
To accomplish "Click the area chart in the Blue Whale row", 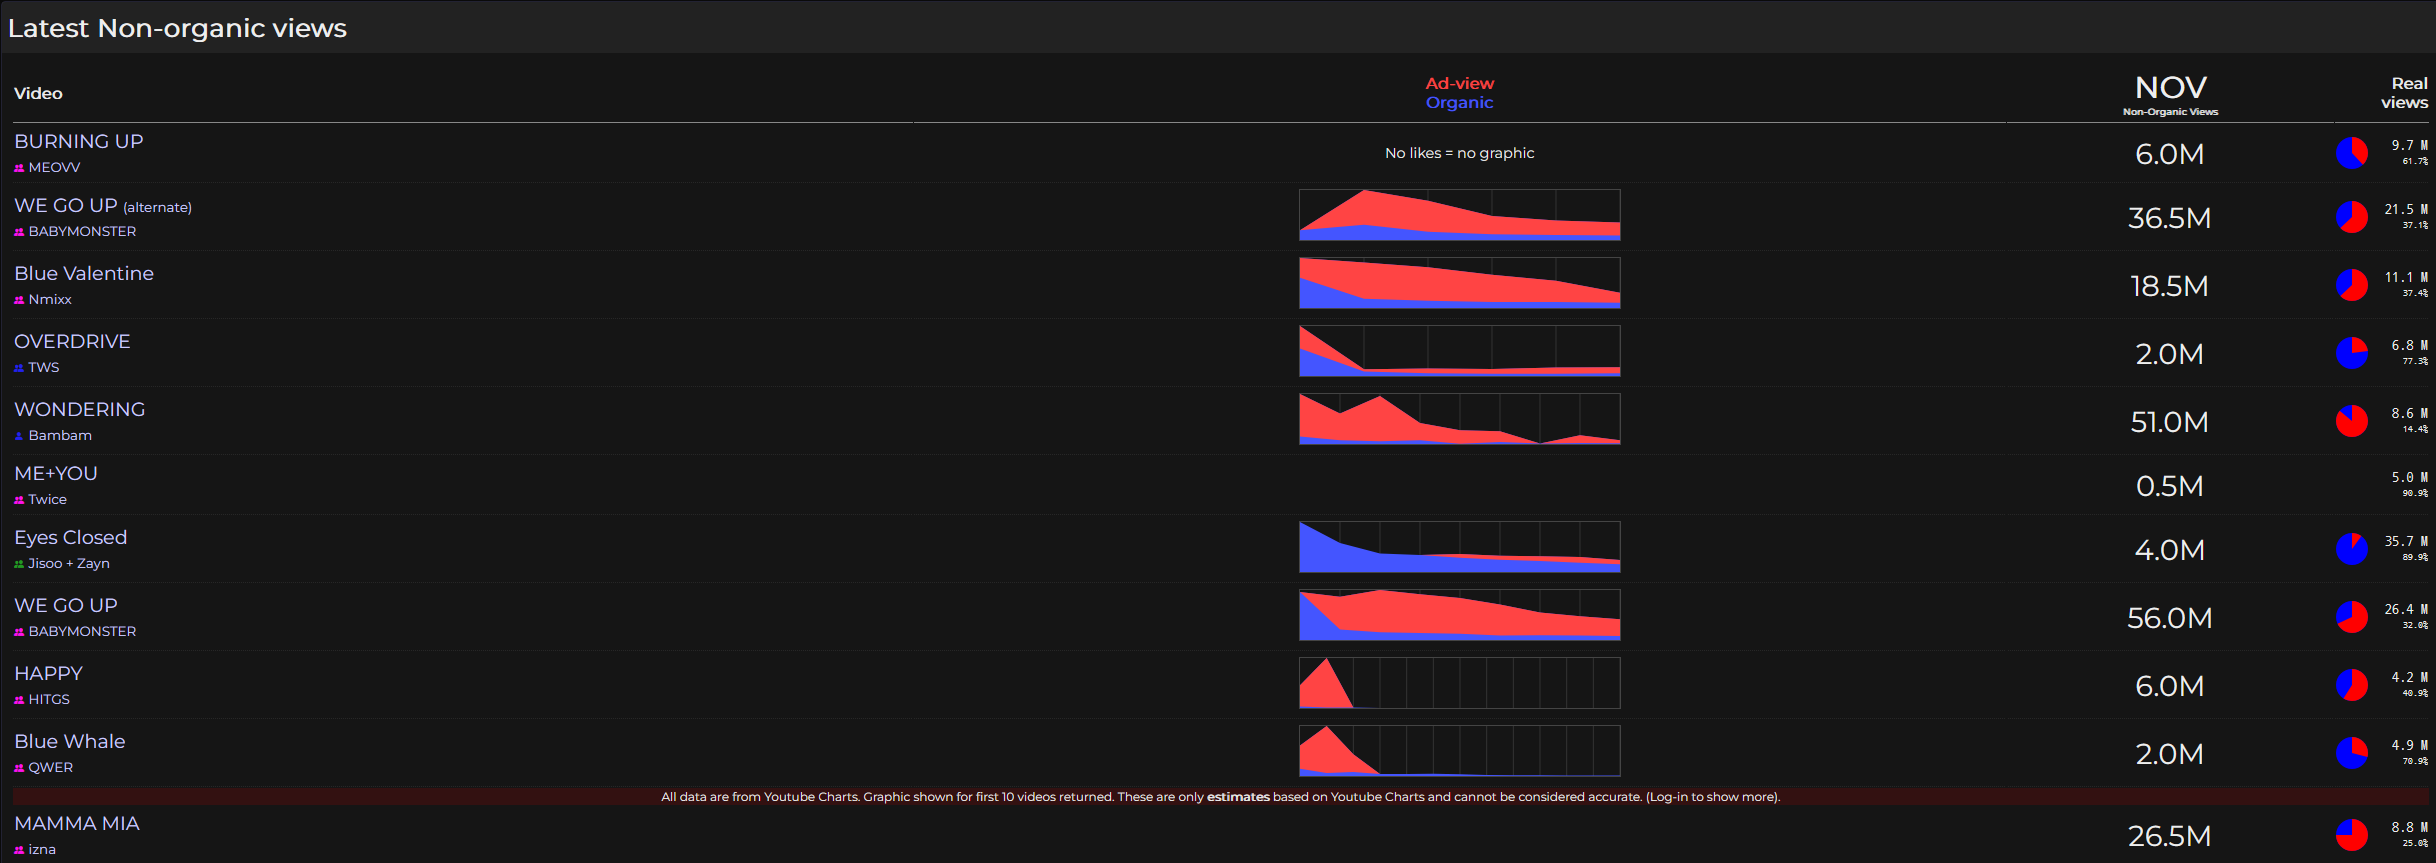I will pyautogui.click(x=1460, y=751).
